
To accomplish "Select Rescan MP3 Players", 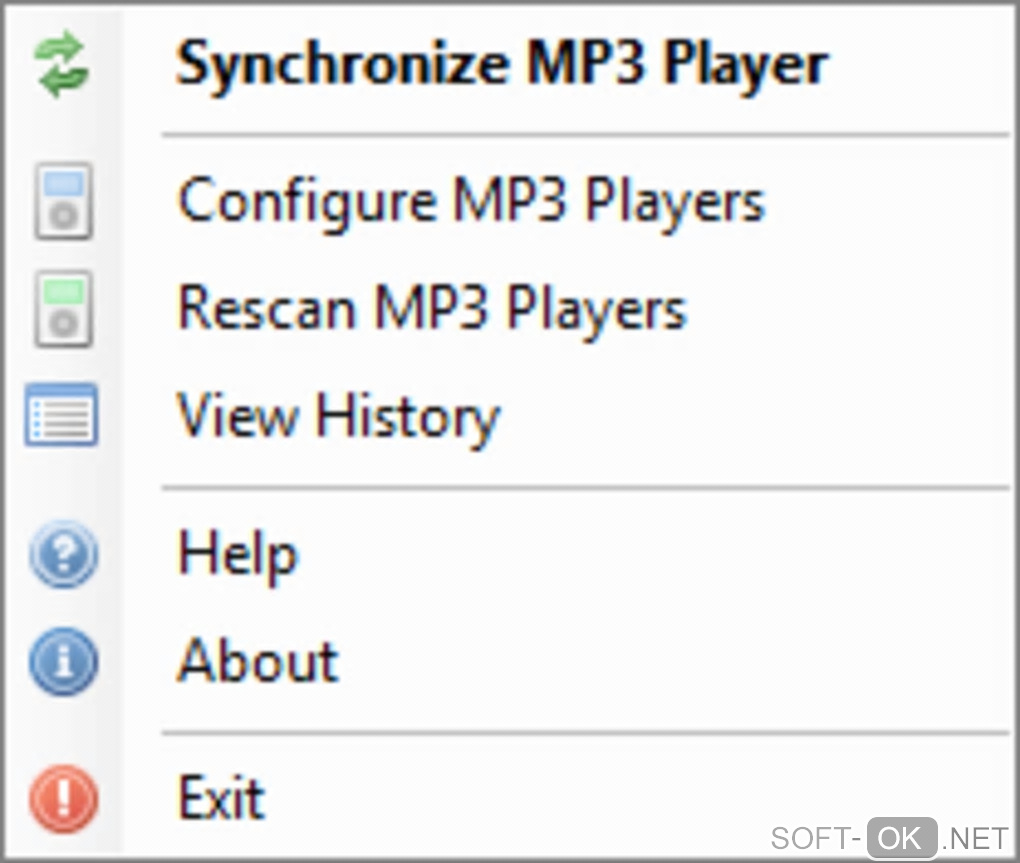I will (432, 308).
